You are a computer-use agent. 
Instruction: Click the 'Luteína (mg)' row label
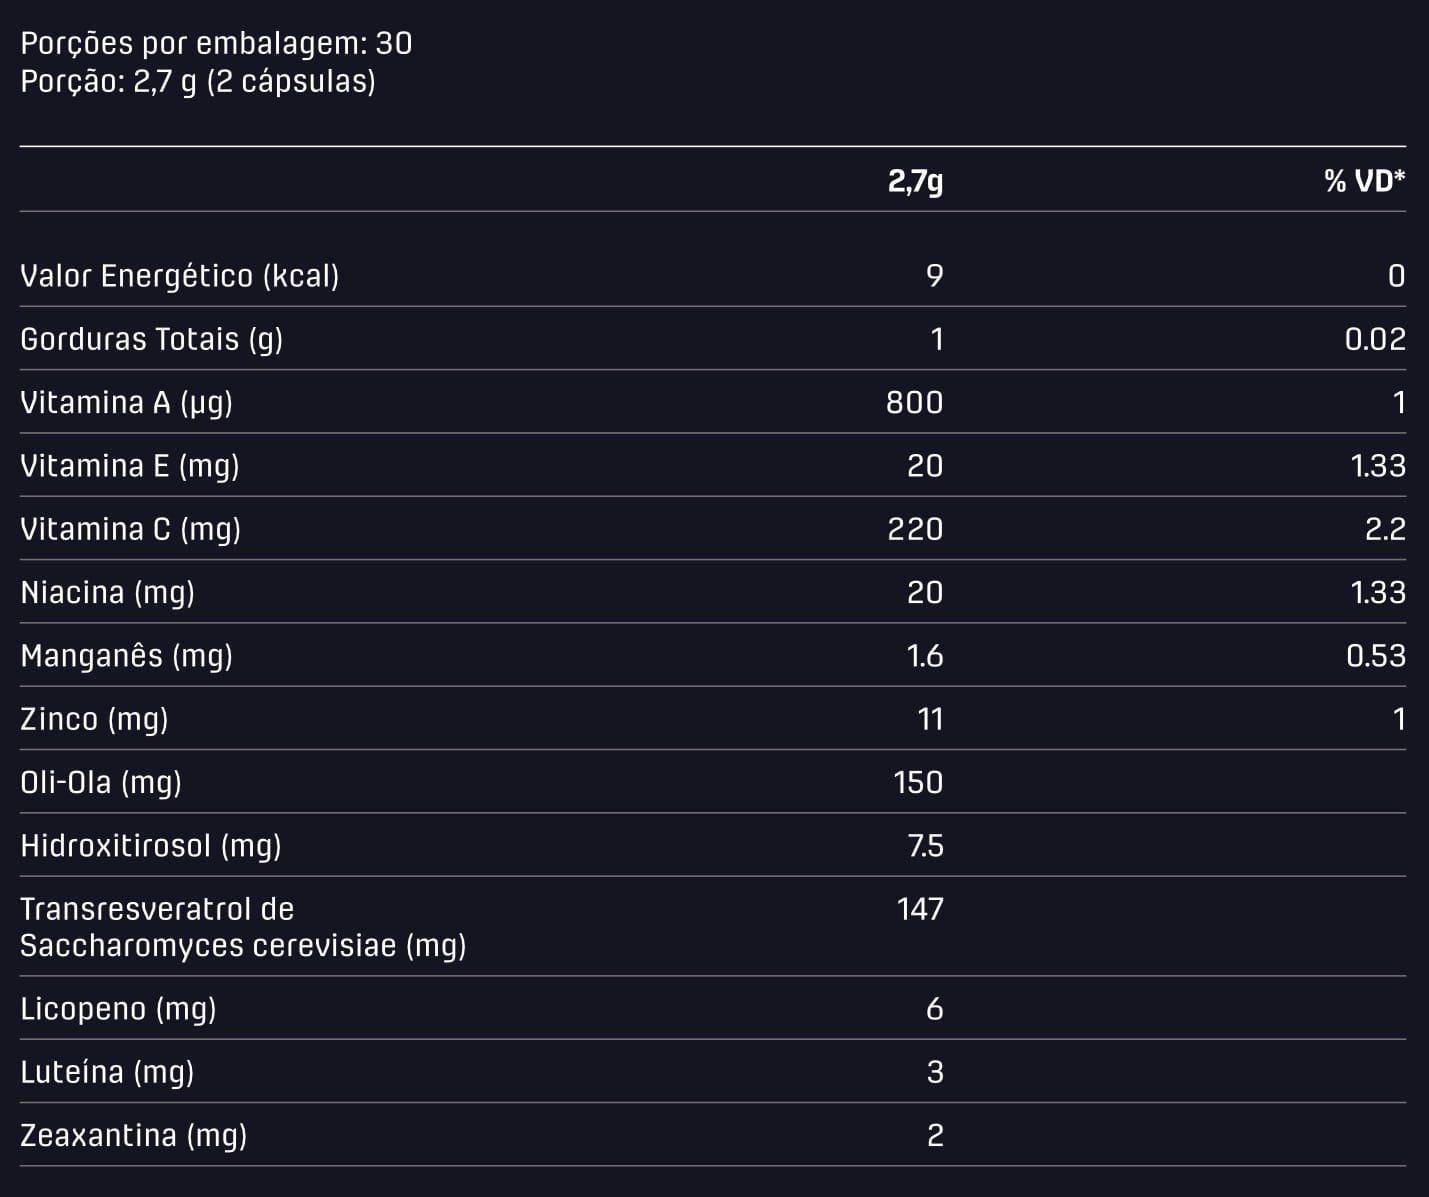tap(107, 1073)
